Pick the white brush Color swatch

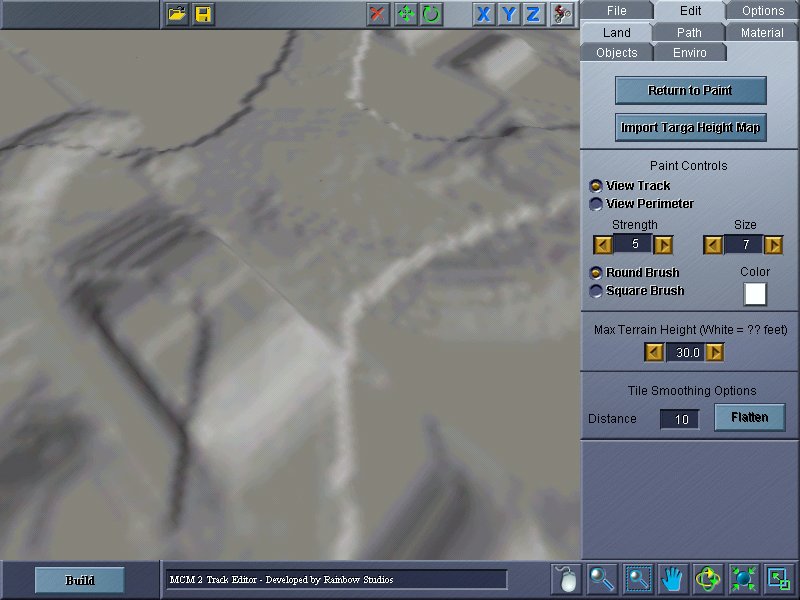755,294
